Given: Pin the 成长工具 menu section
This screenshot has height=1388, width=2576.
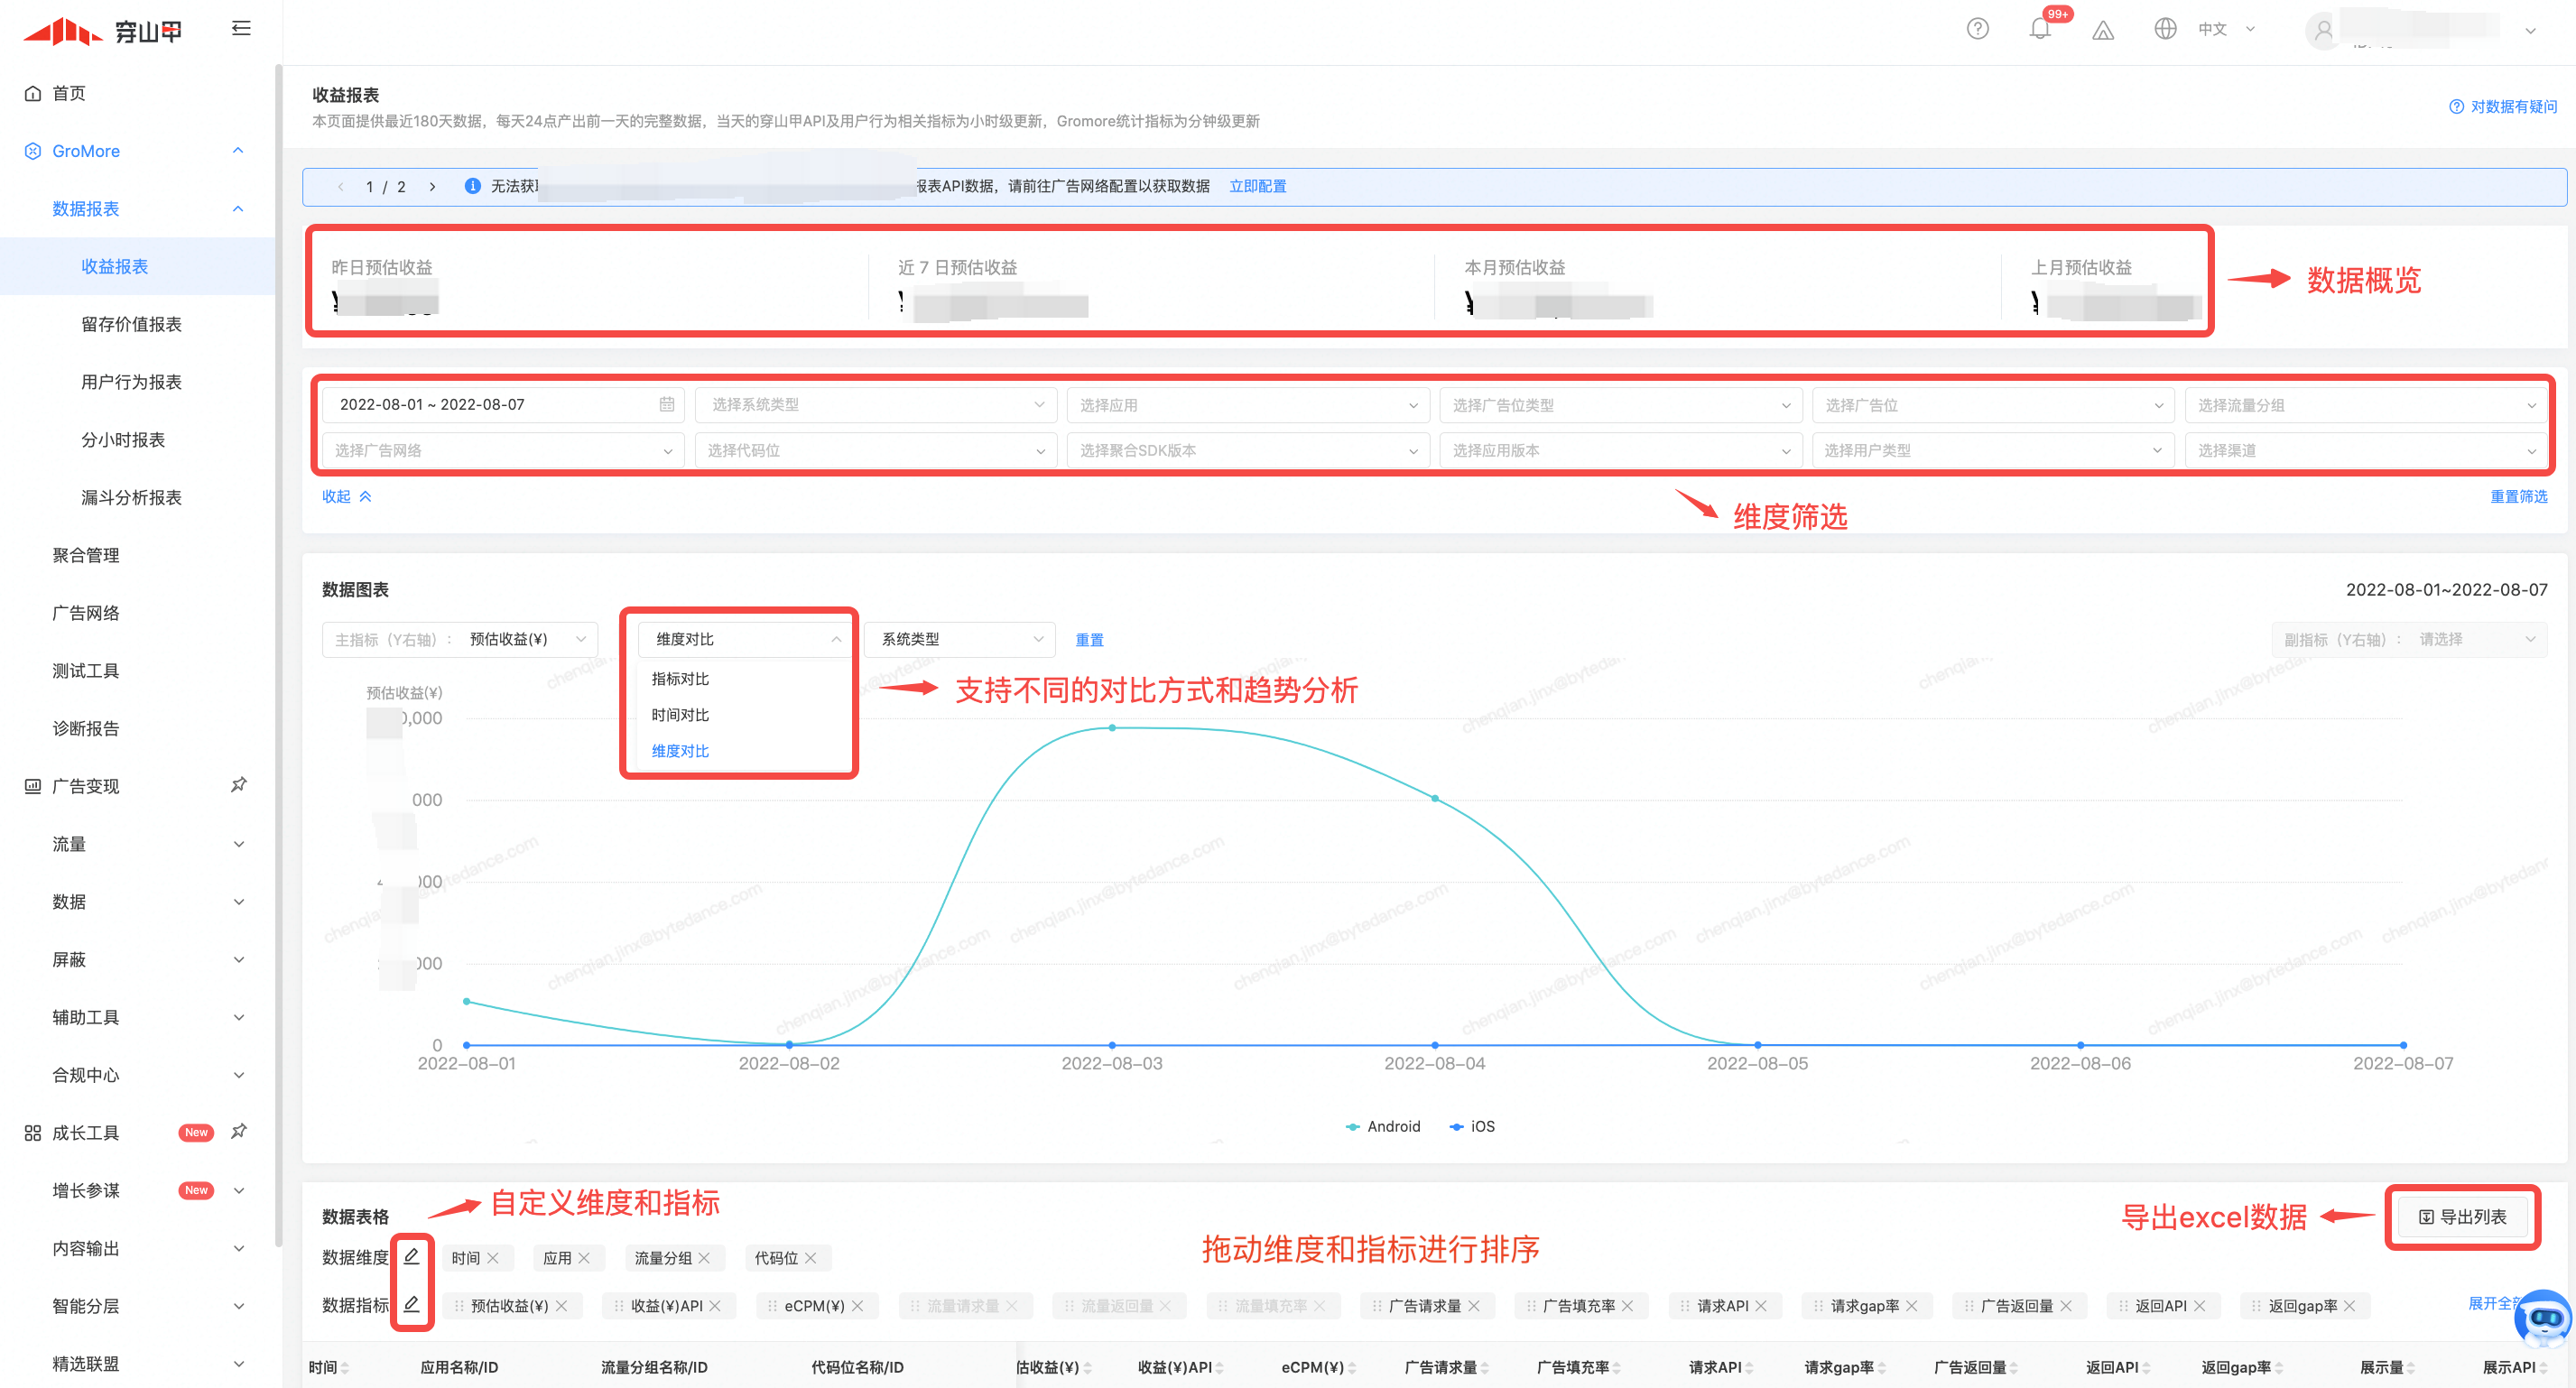Looking at the screenshot, I should tap(239, 1132).
